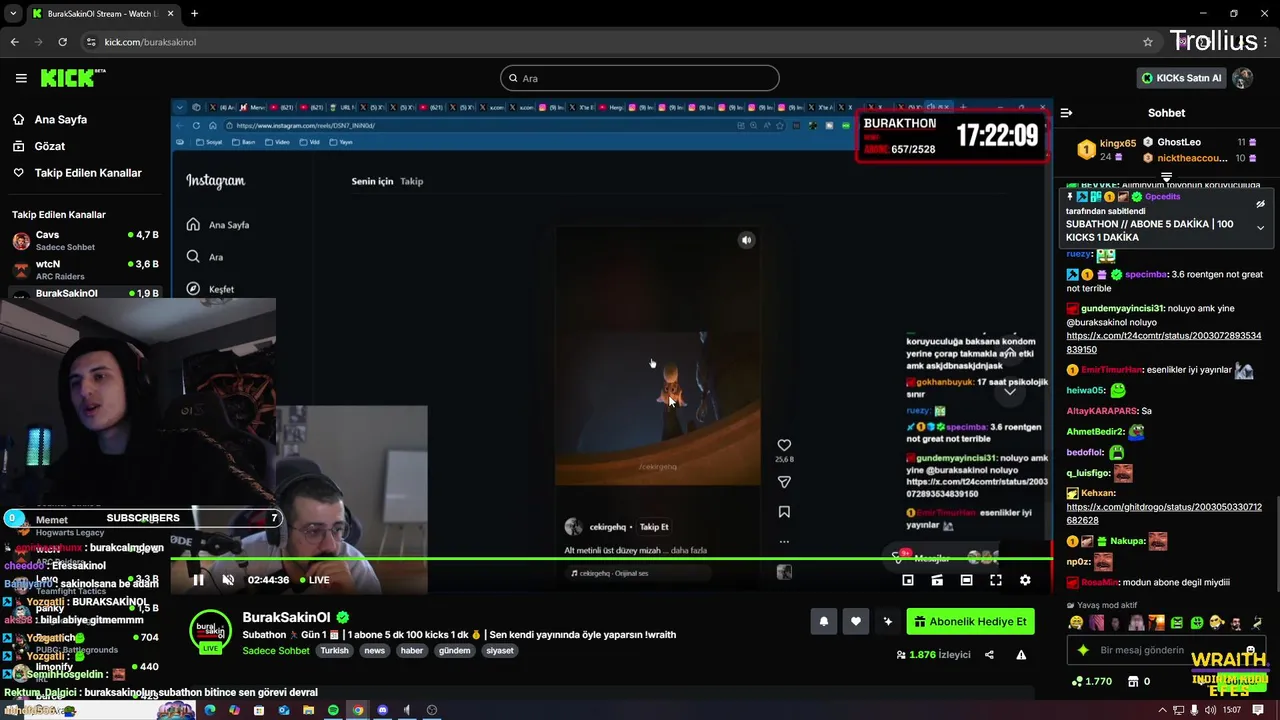1280x720 pixels.
Task: Open mini player mode
Action: coord(908,580)
